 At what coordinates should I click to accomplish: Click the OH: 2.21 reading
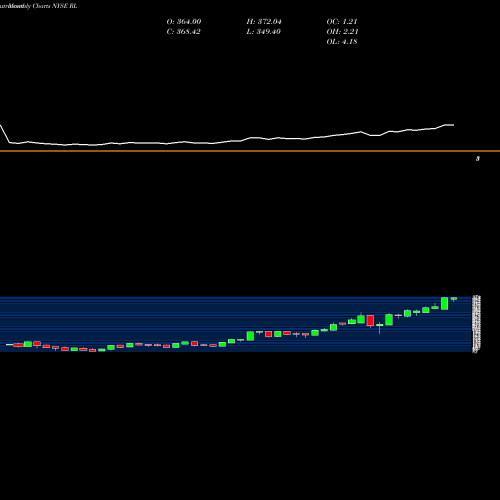coord(342,32)
